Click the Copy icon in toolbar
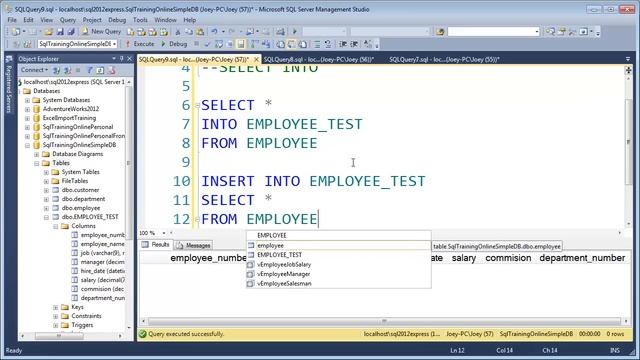Screen dimensions: 640x360 (189, 31)
